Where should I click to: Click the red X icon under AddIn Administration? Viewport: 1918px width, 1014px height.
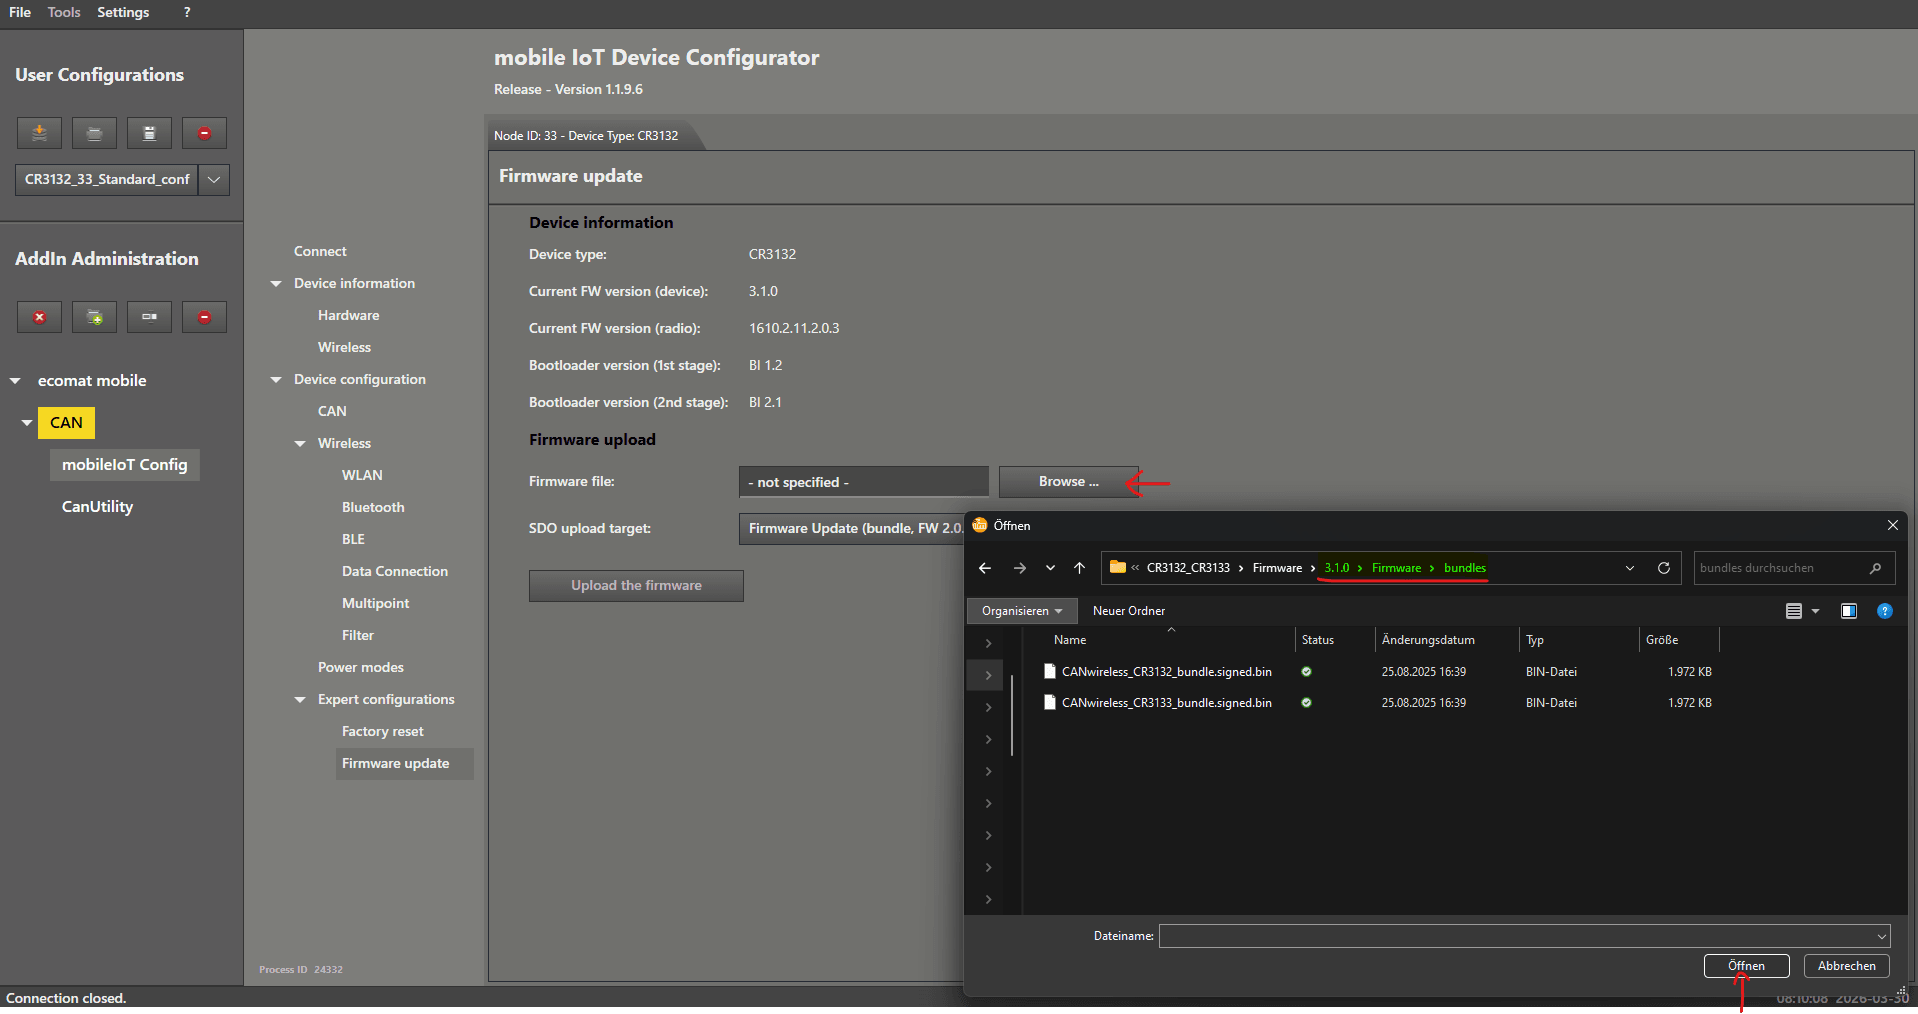coord(39,317)
